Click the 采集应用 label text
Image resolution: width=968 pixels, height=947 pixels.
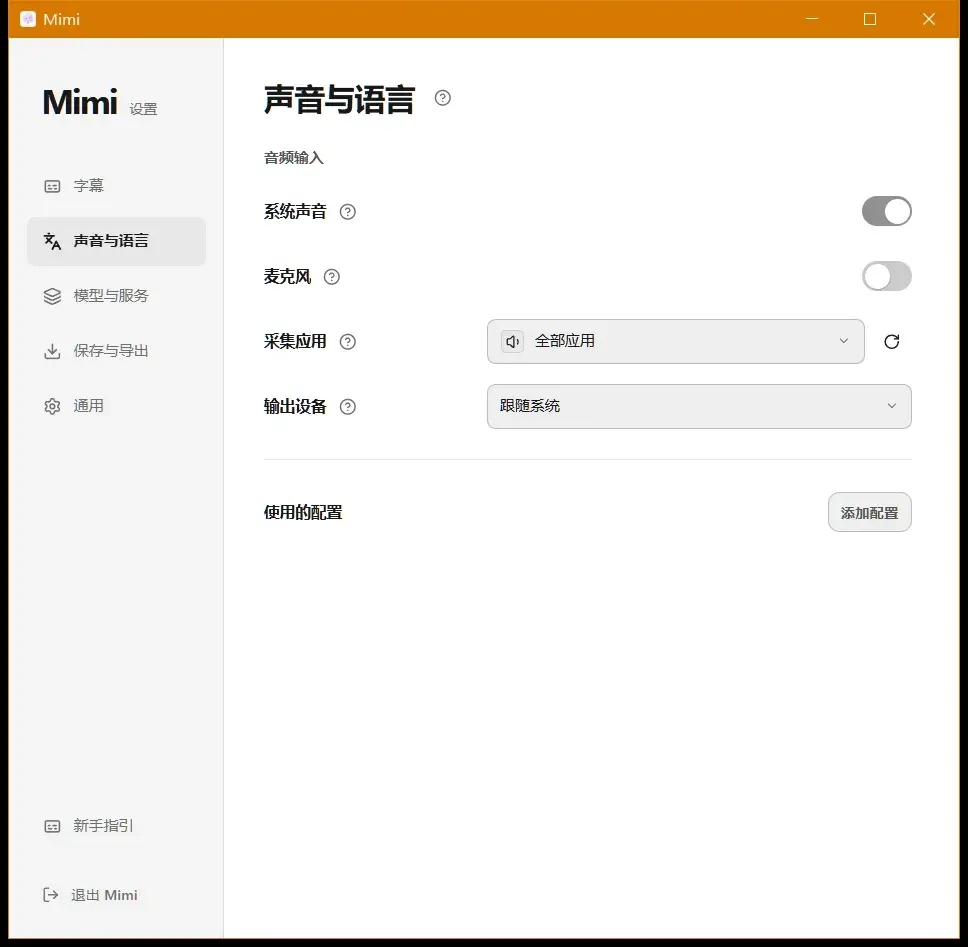(x=295, y=341)
